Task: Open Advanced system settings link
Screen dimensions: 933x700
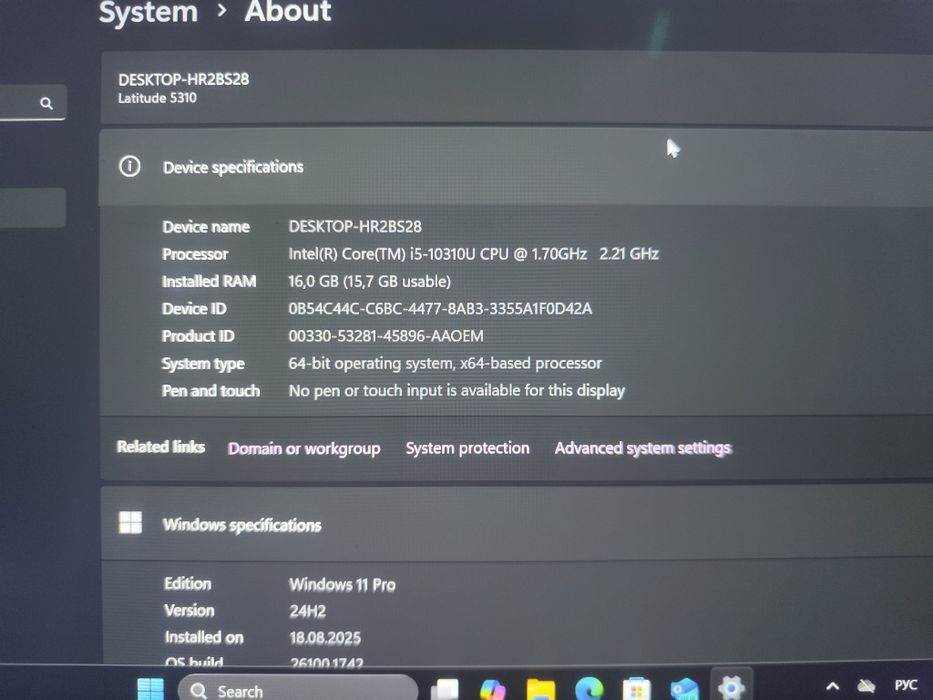Action: coord(643,448)
